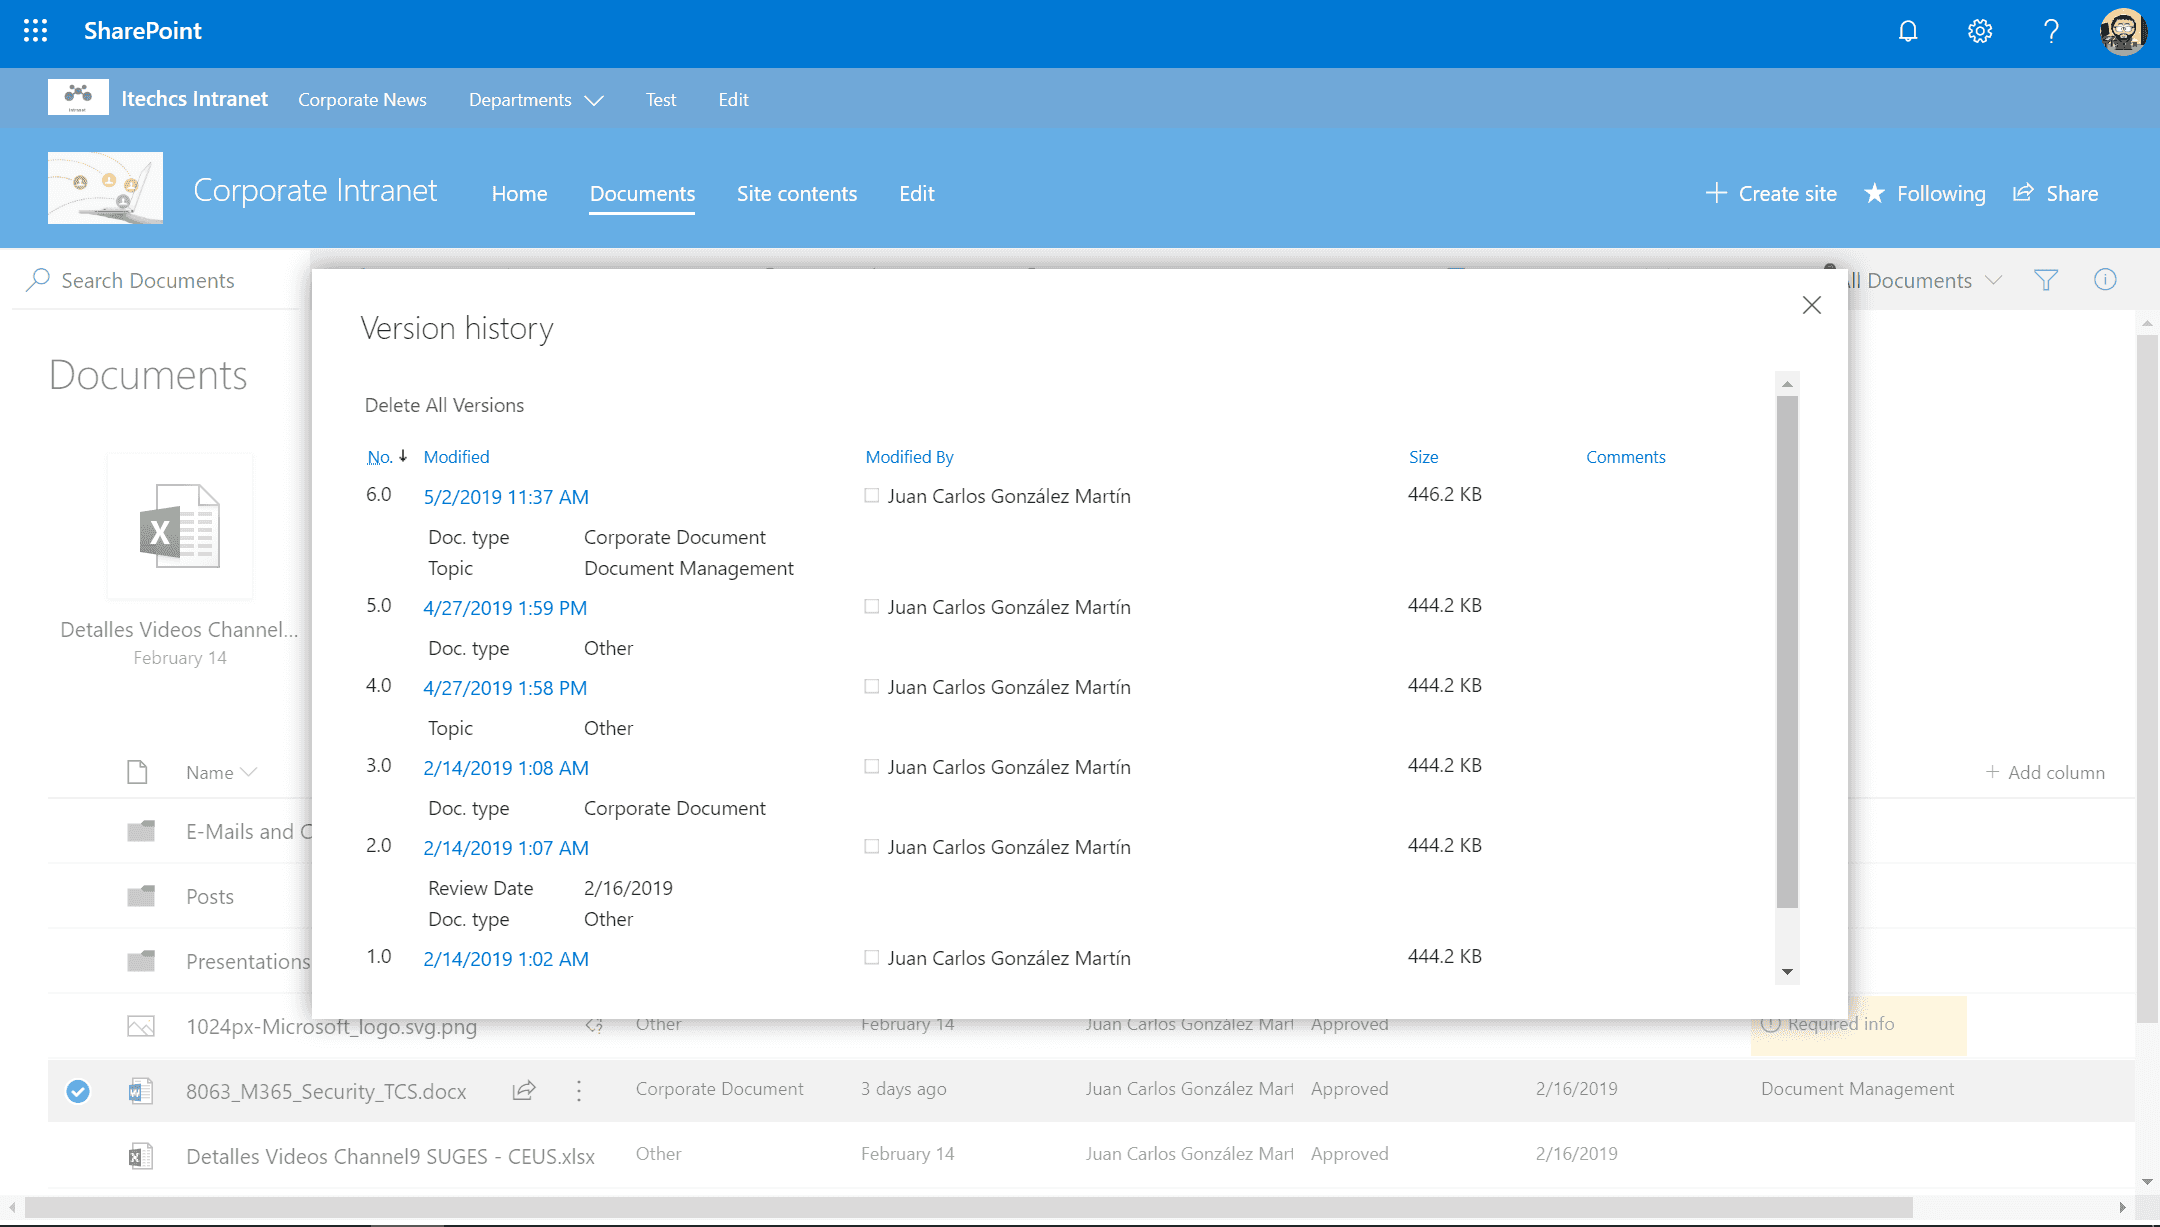Image resolution: width=2160 pixels, height=1227 pixels.
Task: Click the Presentations folder icon
Action: [x=141, y=961]
